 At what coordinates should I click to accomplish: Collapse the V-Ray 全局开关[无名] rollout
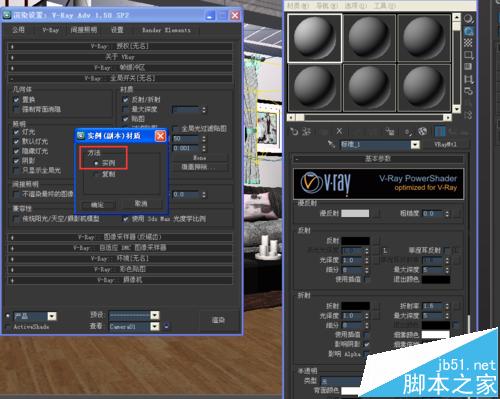point(120,79)
